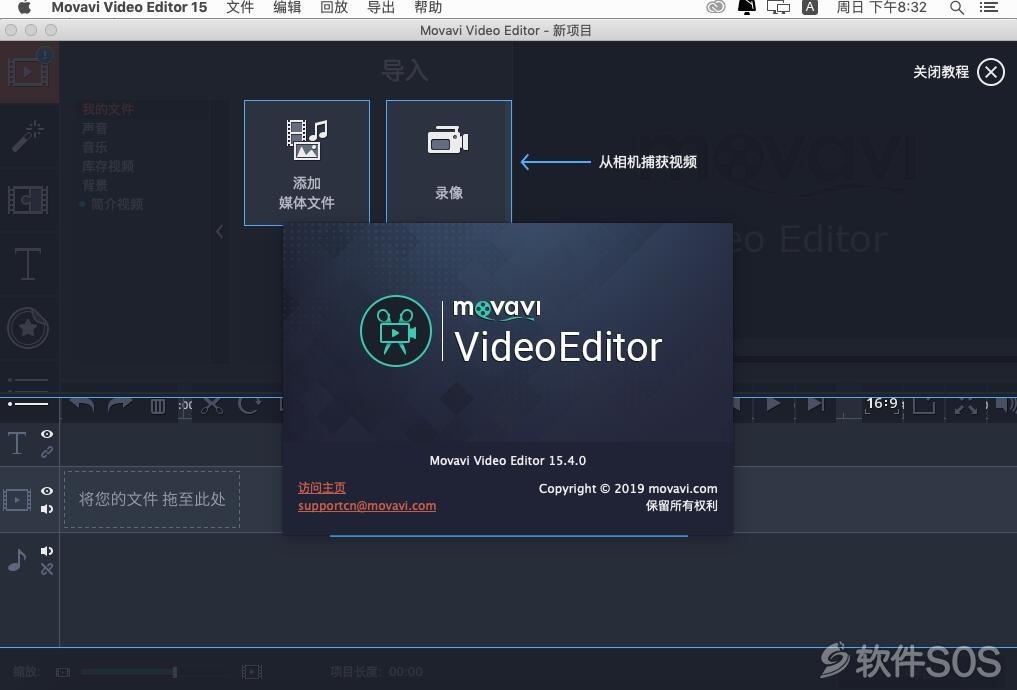Select 背景 in the import list

pyautogui.click(x=95, y=185)
